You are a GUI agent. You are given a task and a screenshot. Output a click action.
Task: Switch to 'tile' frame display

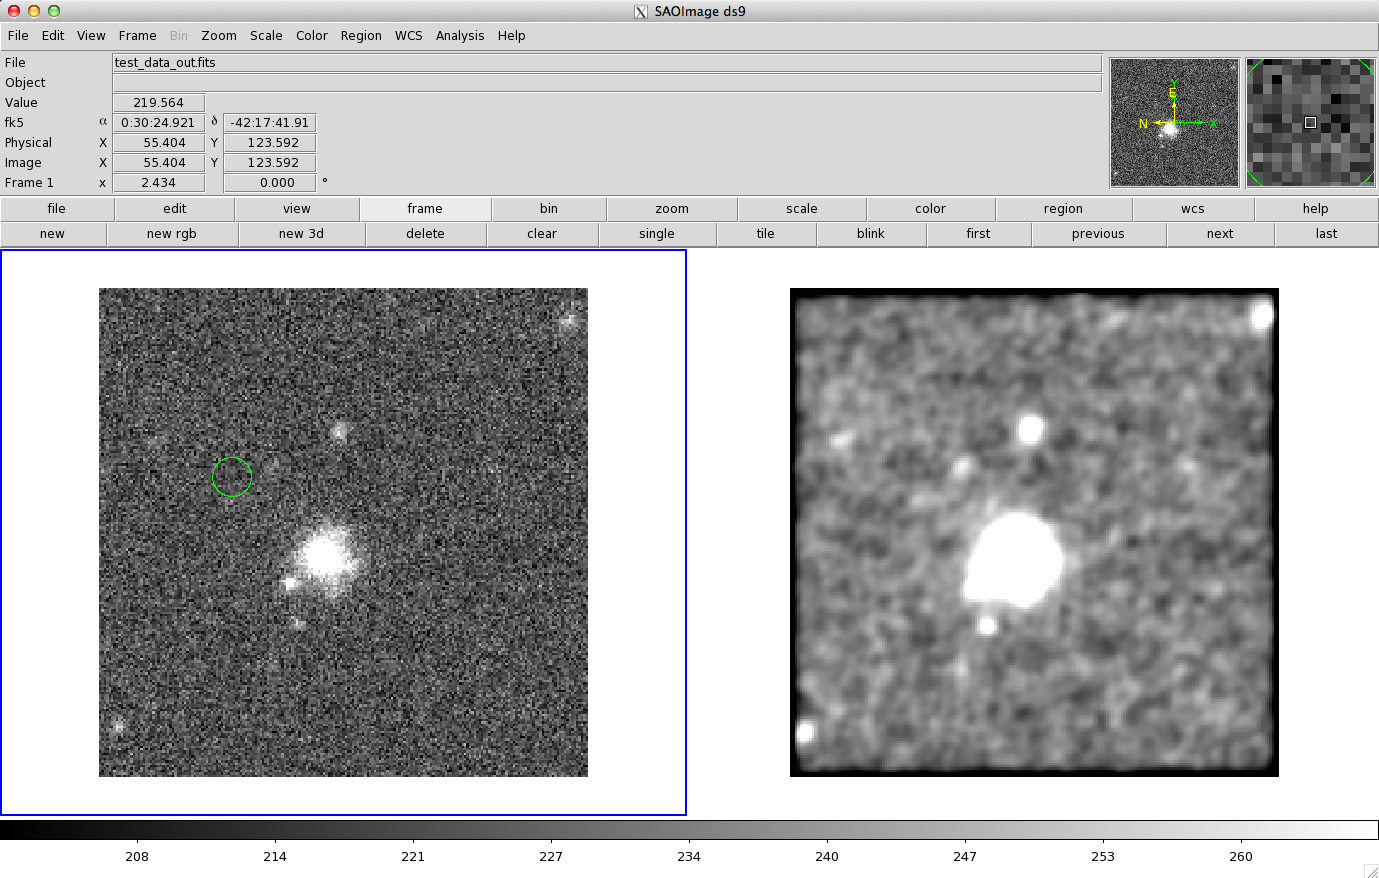(x=766, y=234)
